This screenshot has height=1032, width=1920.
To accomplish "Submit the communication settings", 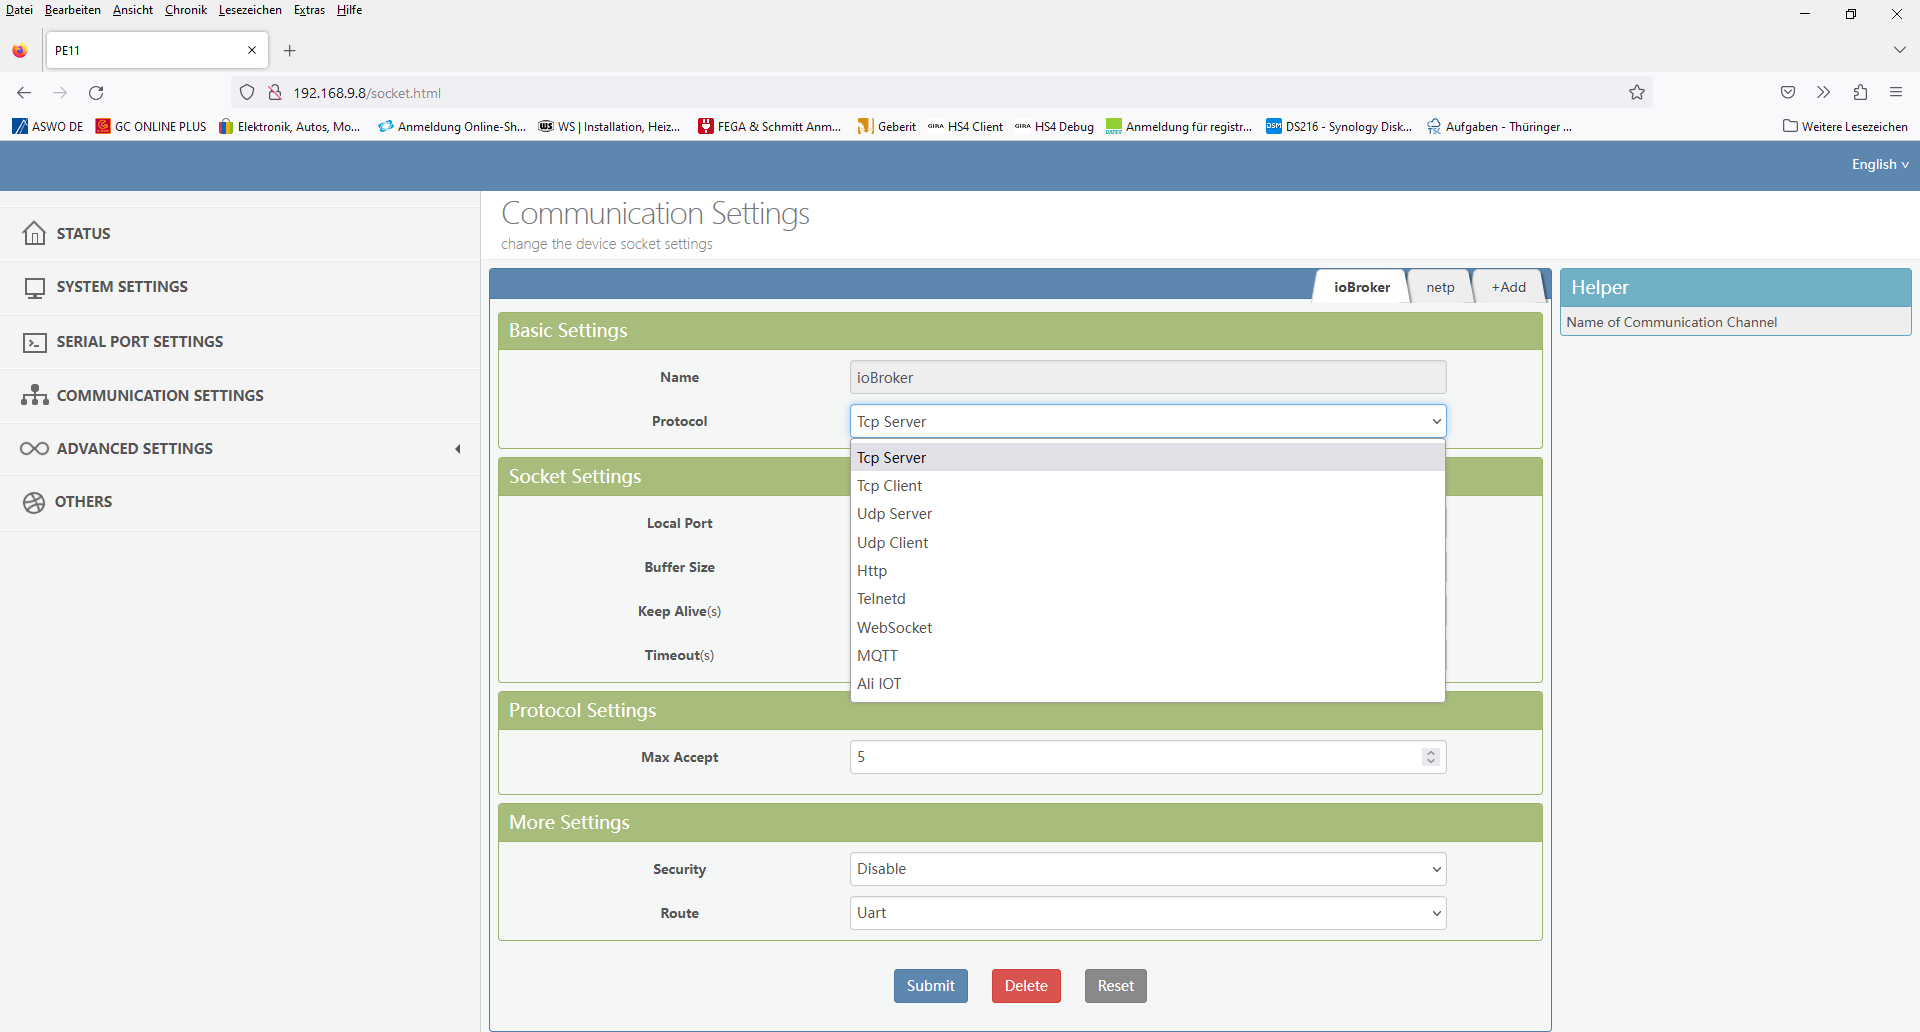I will click(x=930, y=986).
